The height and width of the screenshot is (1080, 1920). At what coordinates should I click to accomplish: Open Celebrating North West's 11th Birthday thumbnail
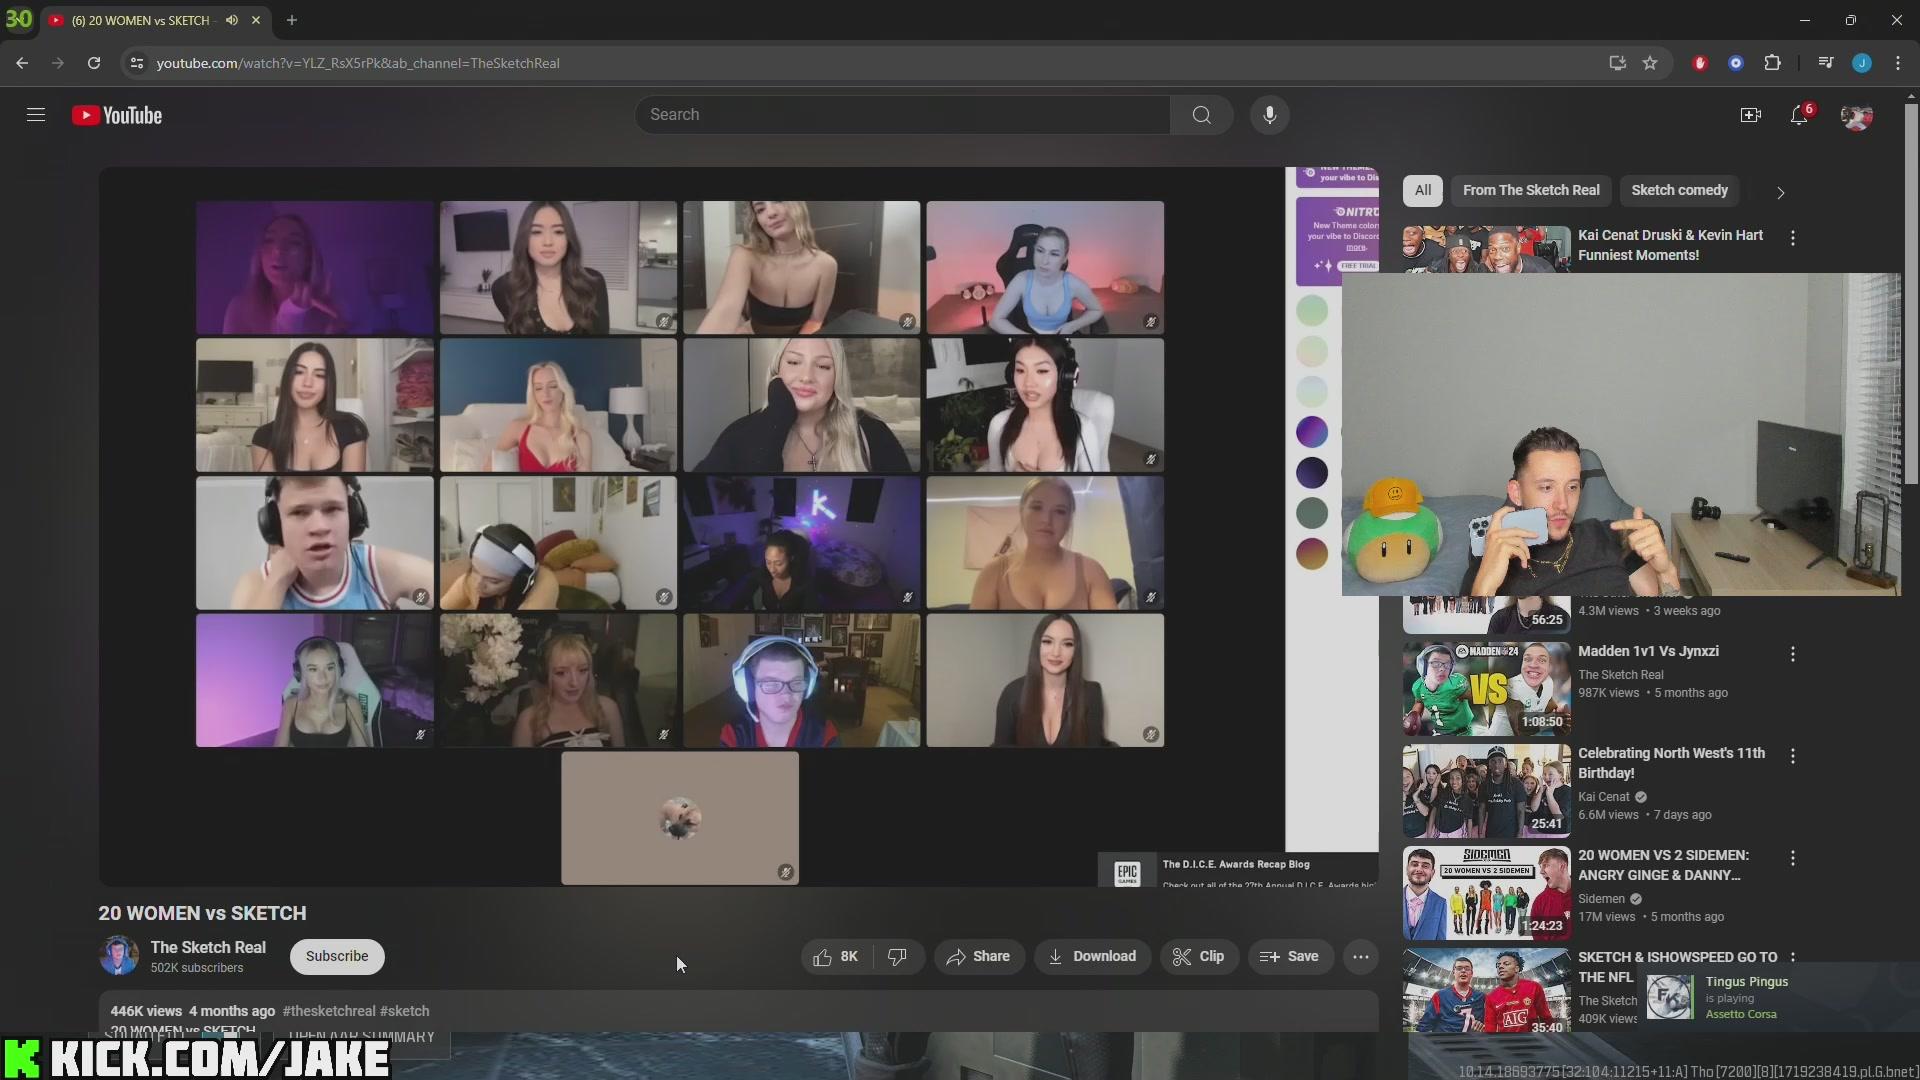(x=1486, y=791)
